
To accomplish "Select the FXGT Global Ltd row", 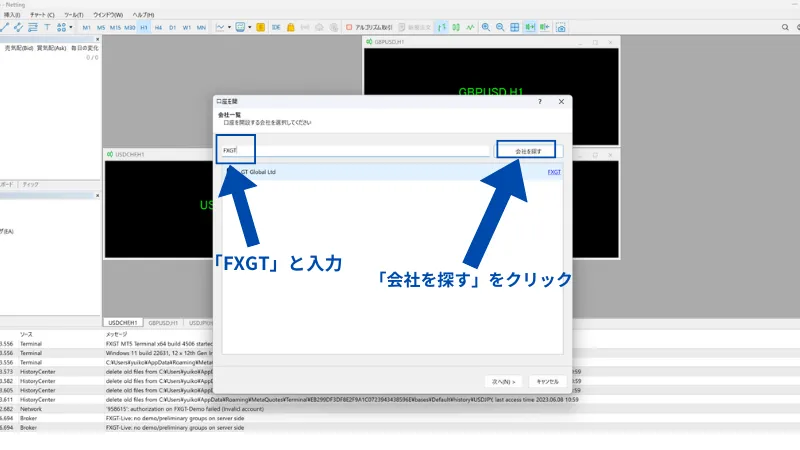I will point(392,172).
